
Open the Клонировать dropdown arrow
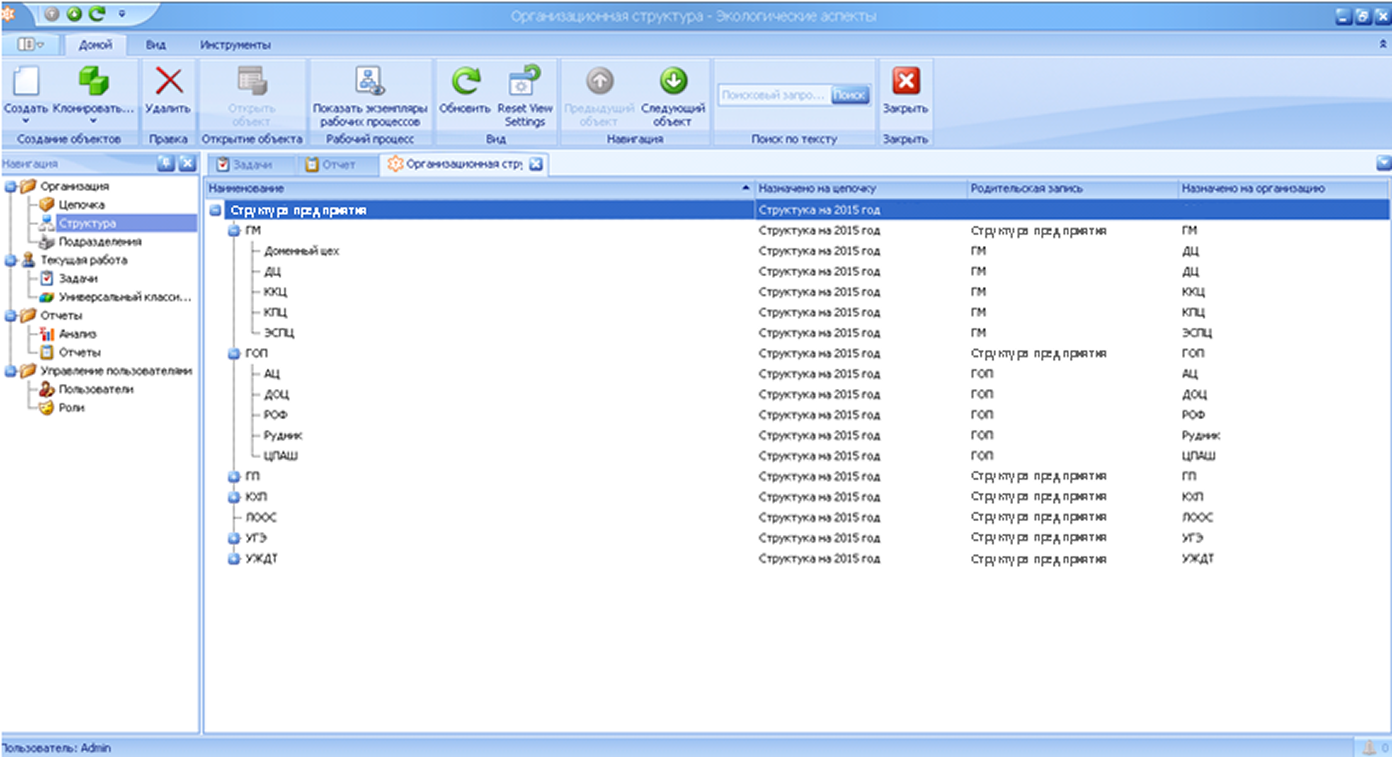(x=92, y=121)
